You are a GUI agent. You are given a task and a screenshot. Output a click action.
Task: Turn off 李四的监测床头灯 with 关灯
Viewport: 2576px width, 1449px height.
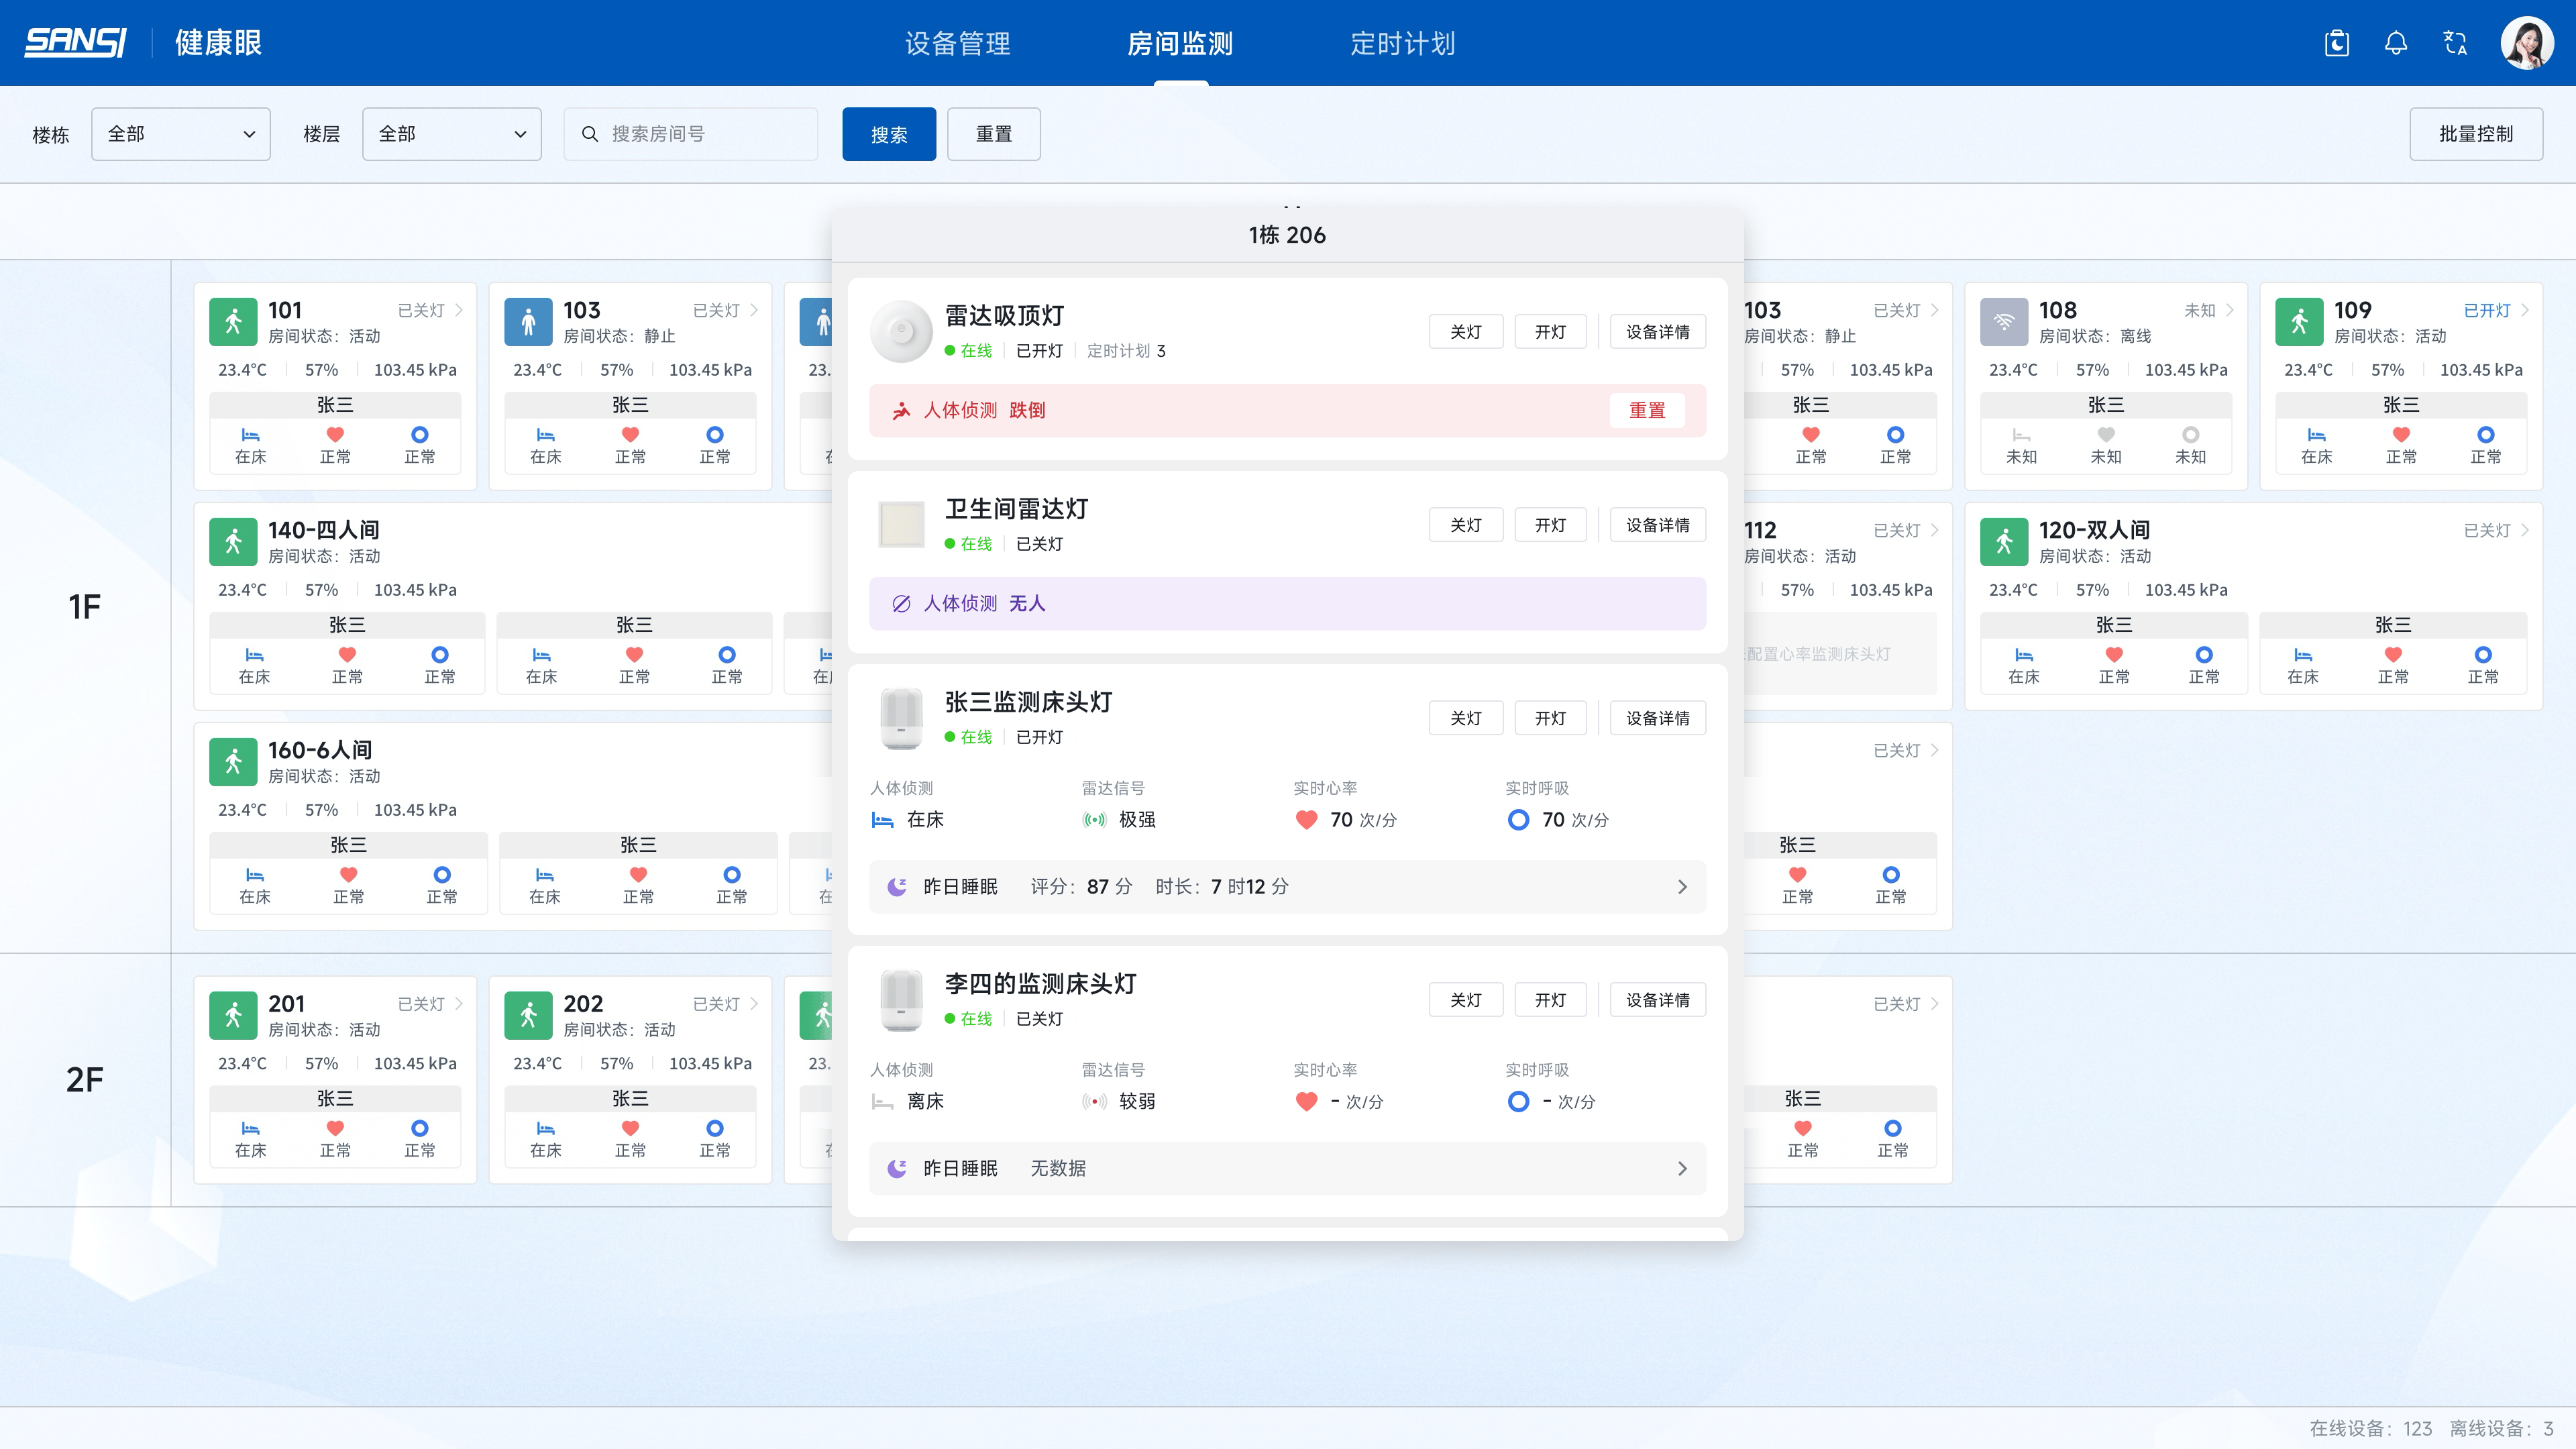(1466, 1000)
